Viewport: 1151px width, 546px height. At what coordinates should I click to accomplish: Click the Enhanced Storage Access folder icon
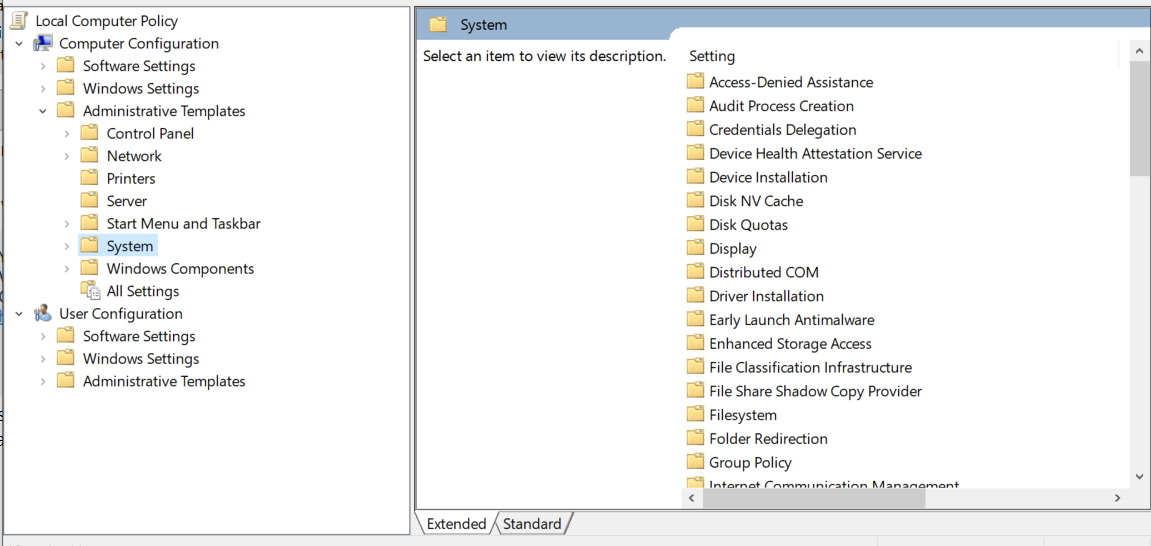click(695, 343)
